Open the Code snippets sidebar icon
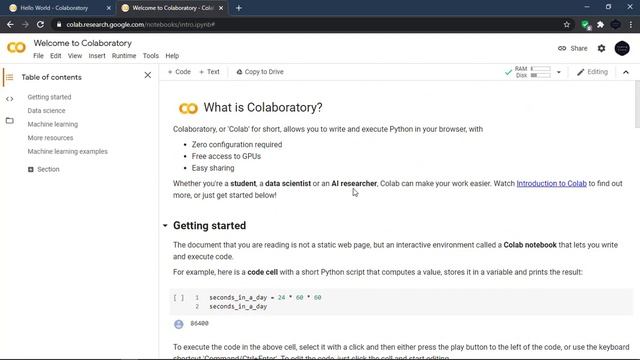640x360 pixels. tap(9, 99)
